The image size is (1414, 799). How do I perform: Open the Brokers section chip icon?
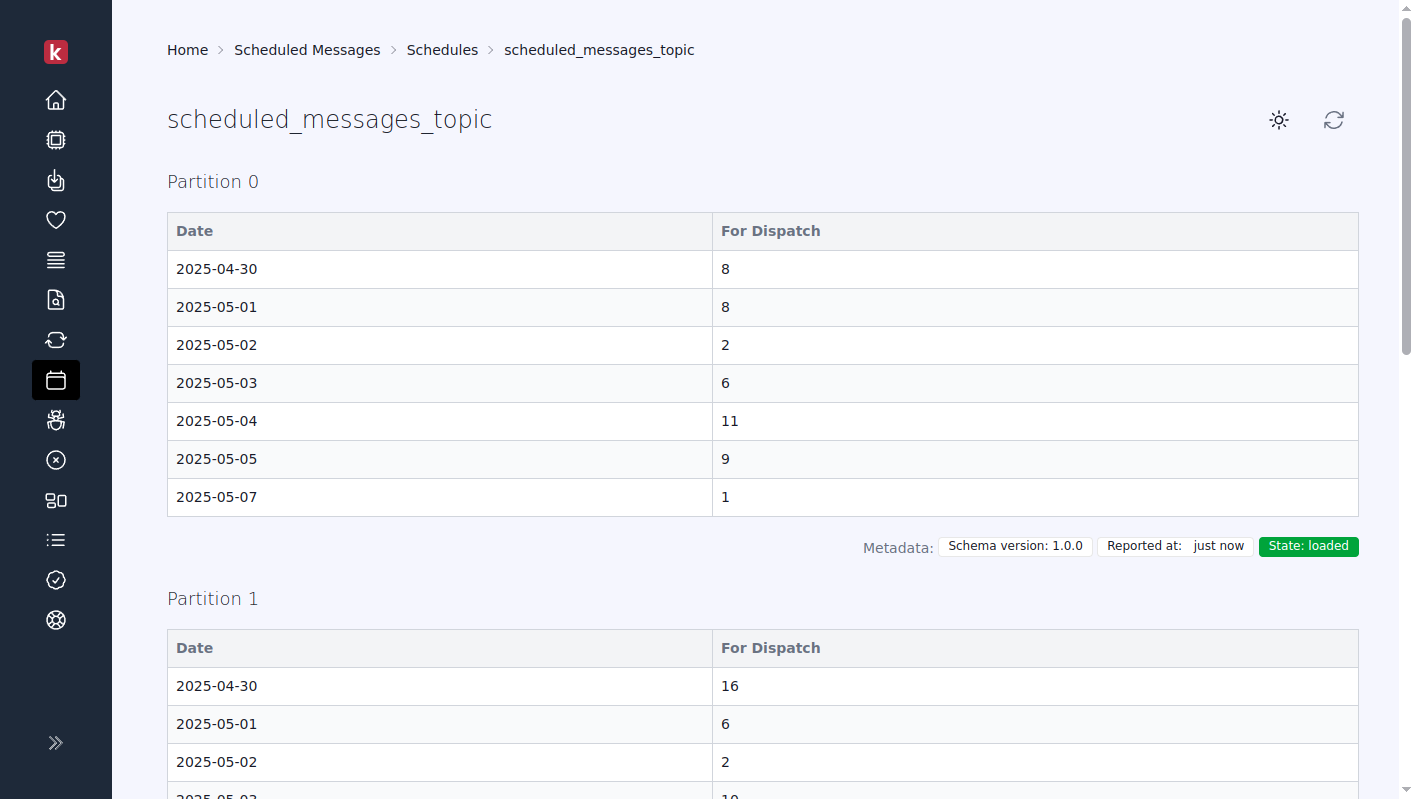click(x=56, y=140)
